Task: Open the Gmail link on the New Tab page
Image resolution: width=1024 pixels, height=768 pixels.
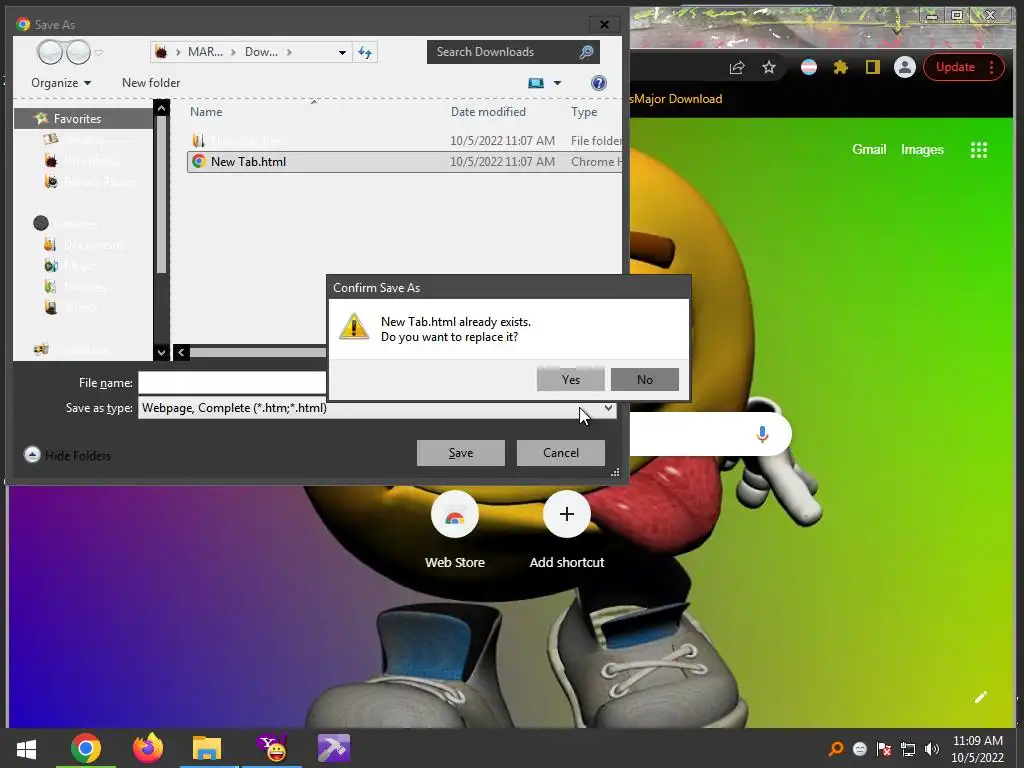Action: point(869,150)
